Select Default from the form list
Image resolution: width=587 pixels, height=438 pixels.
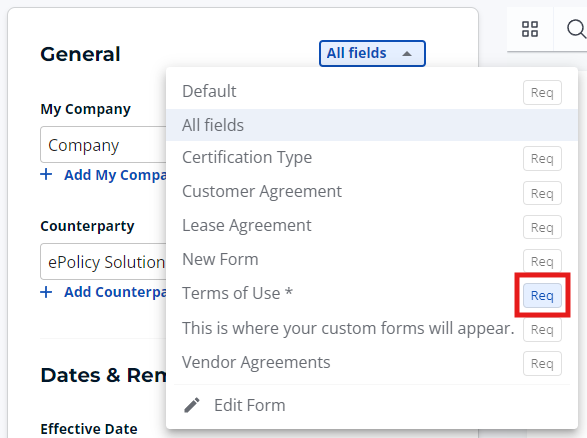pos(209,91)
